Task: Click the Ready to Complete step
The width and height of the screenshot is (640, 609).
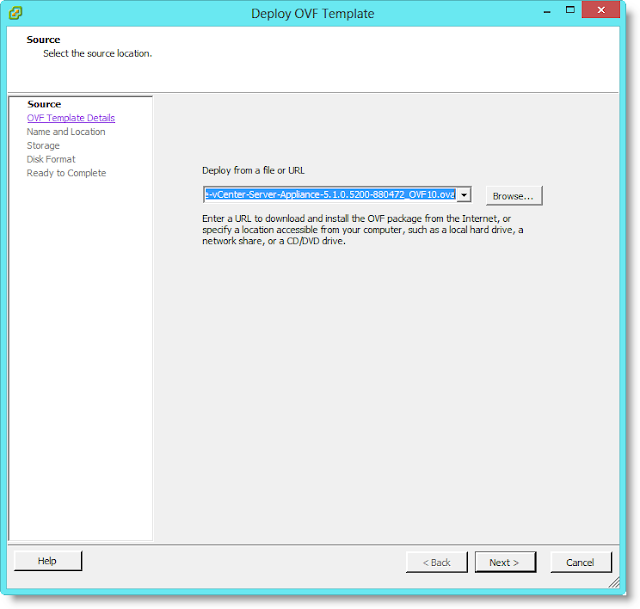Action: coord(67,173)
